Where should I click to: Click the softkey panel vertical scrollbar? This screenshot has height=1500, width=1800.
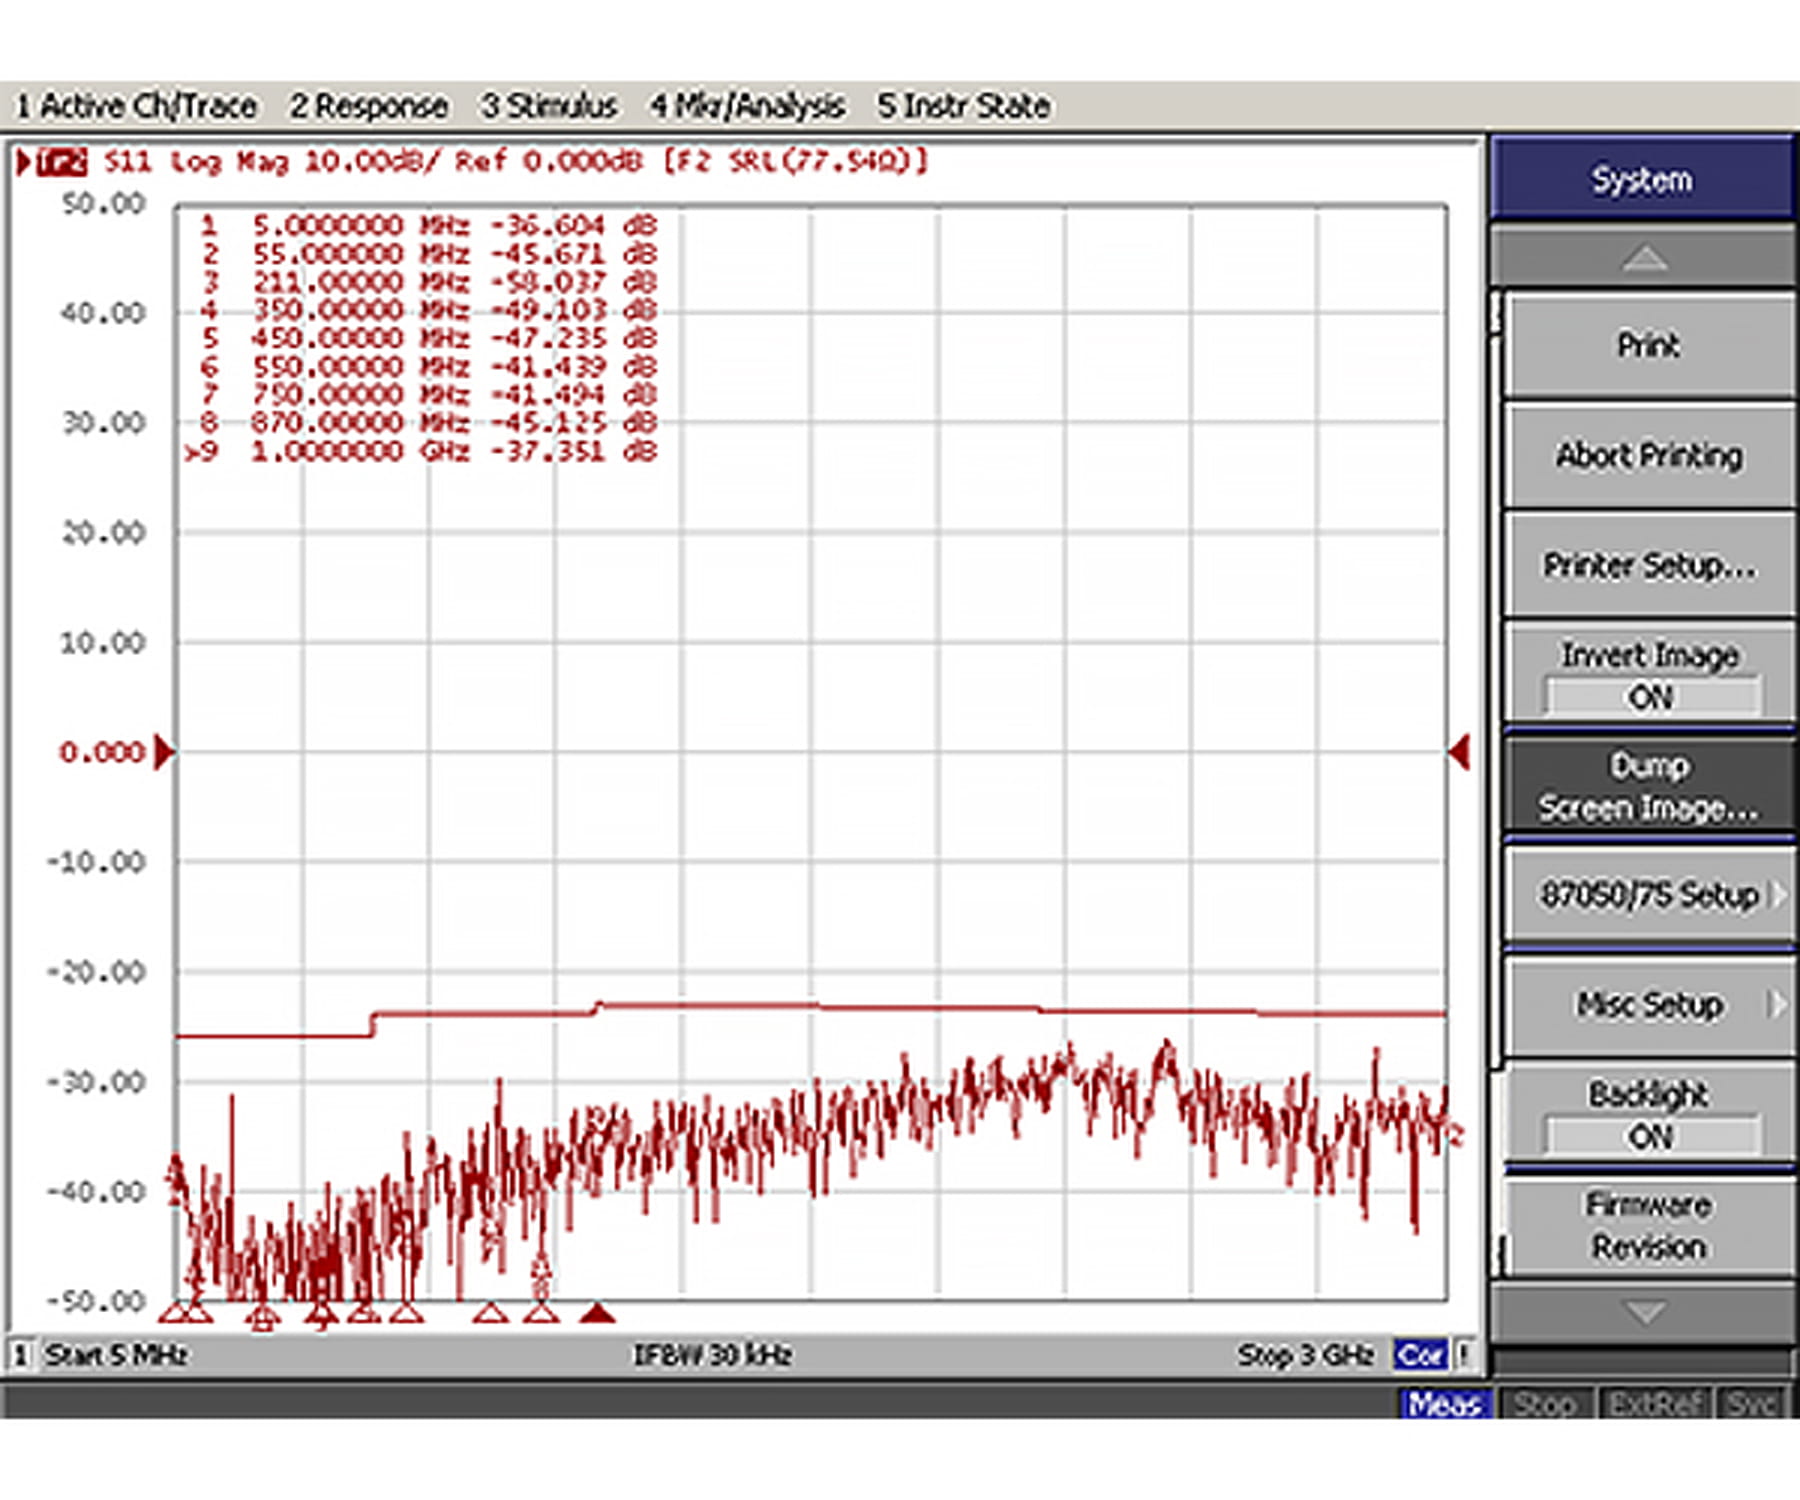tap(1497, 700)
